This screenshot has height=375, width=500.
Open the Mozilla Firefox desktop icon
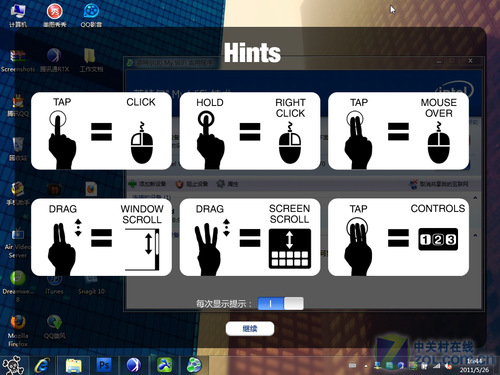(x=18, y=331)
